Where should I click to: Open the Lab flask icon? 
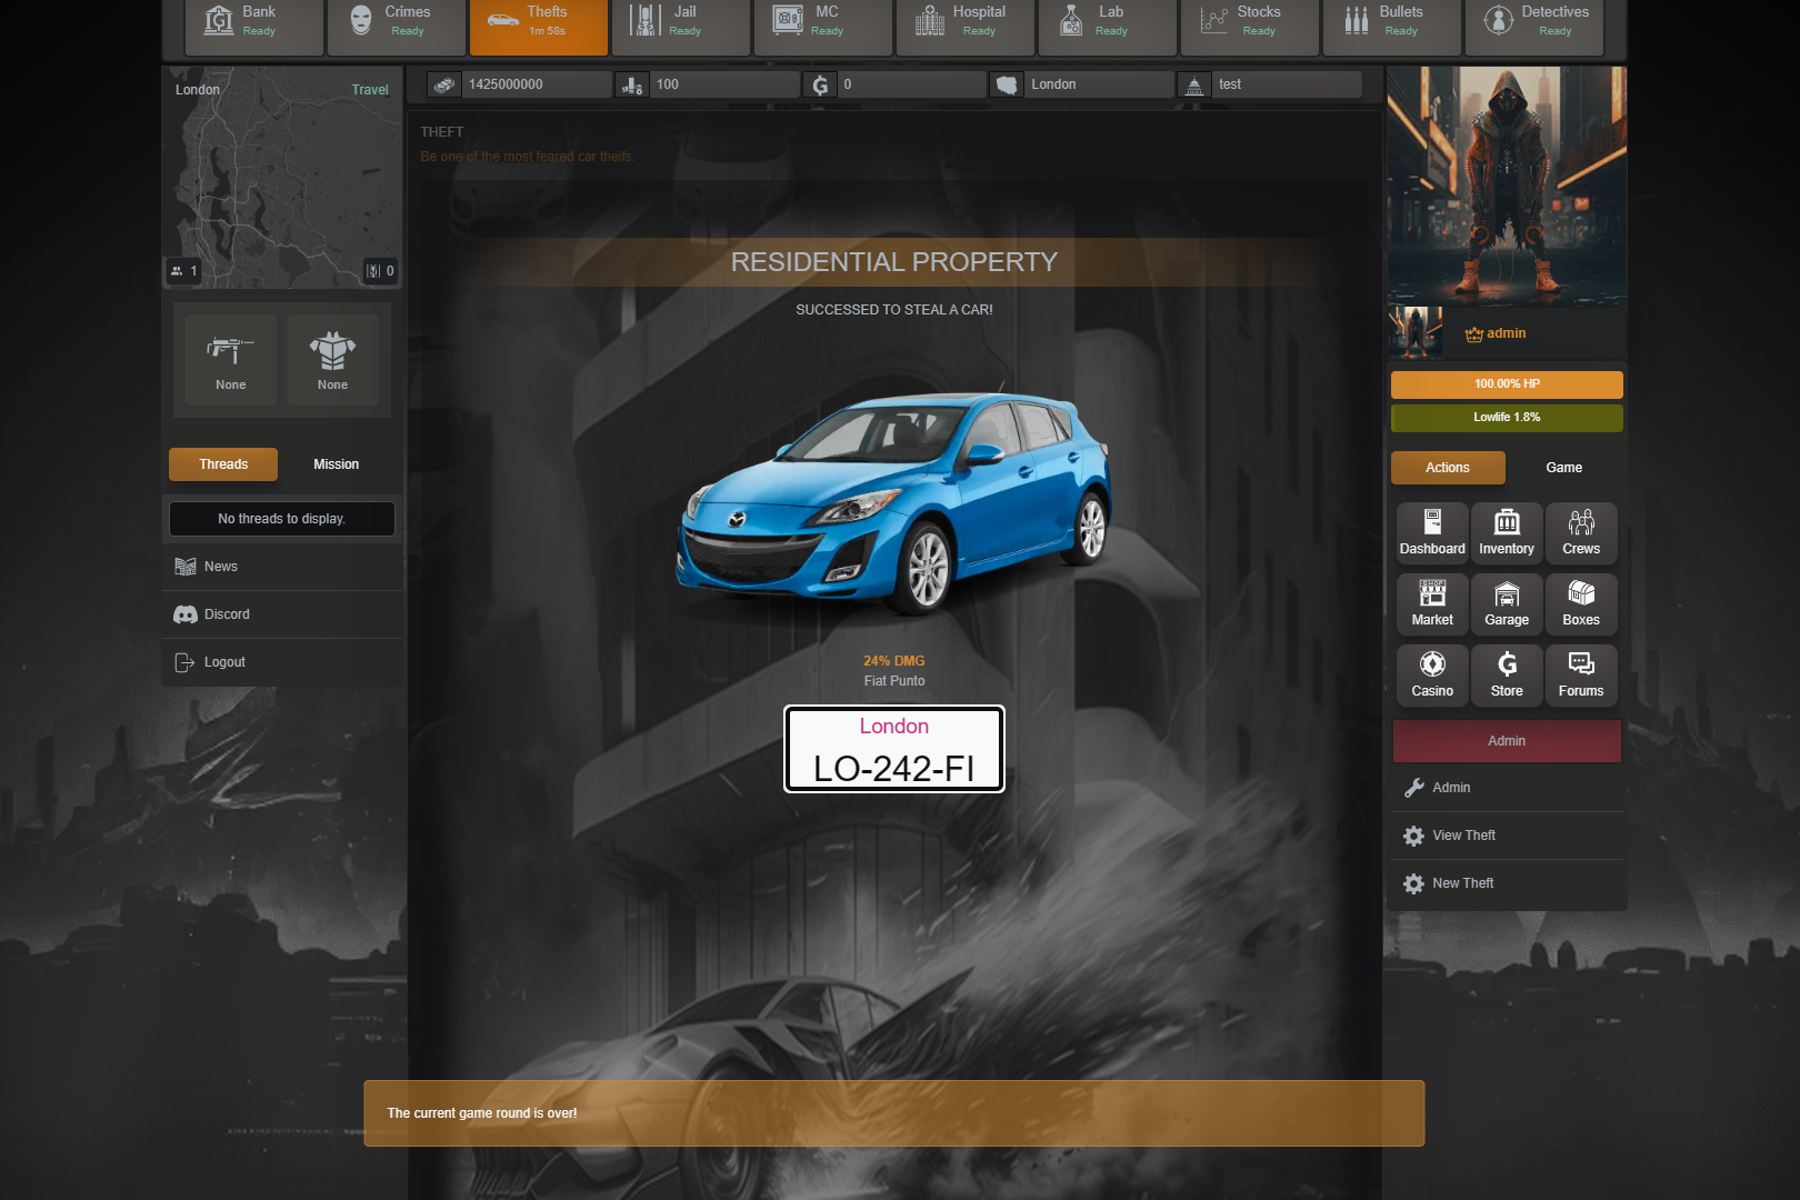click(x=1071, y=20)
